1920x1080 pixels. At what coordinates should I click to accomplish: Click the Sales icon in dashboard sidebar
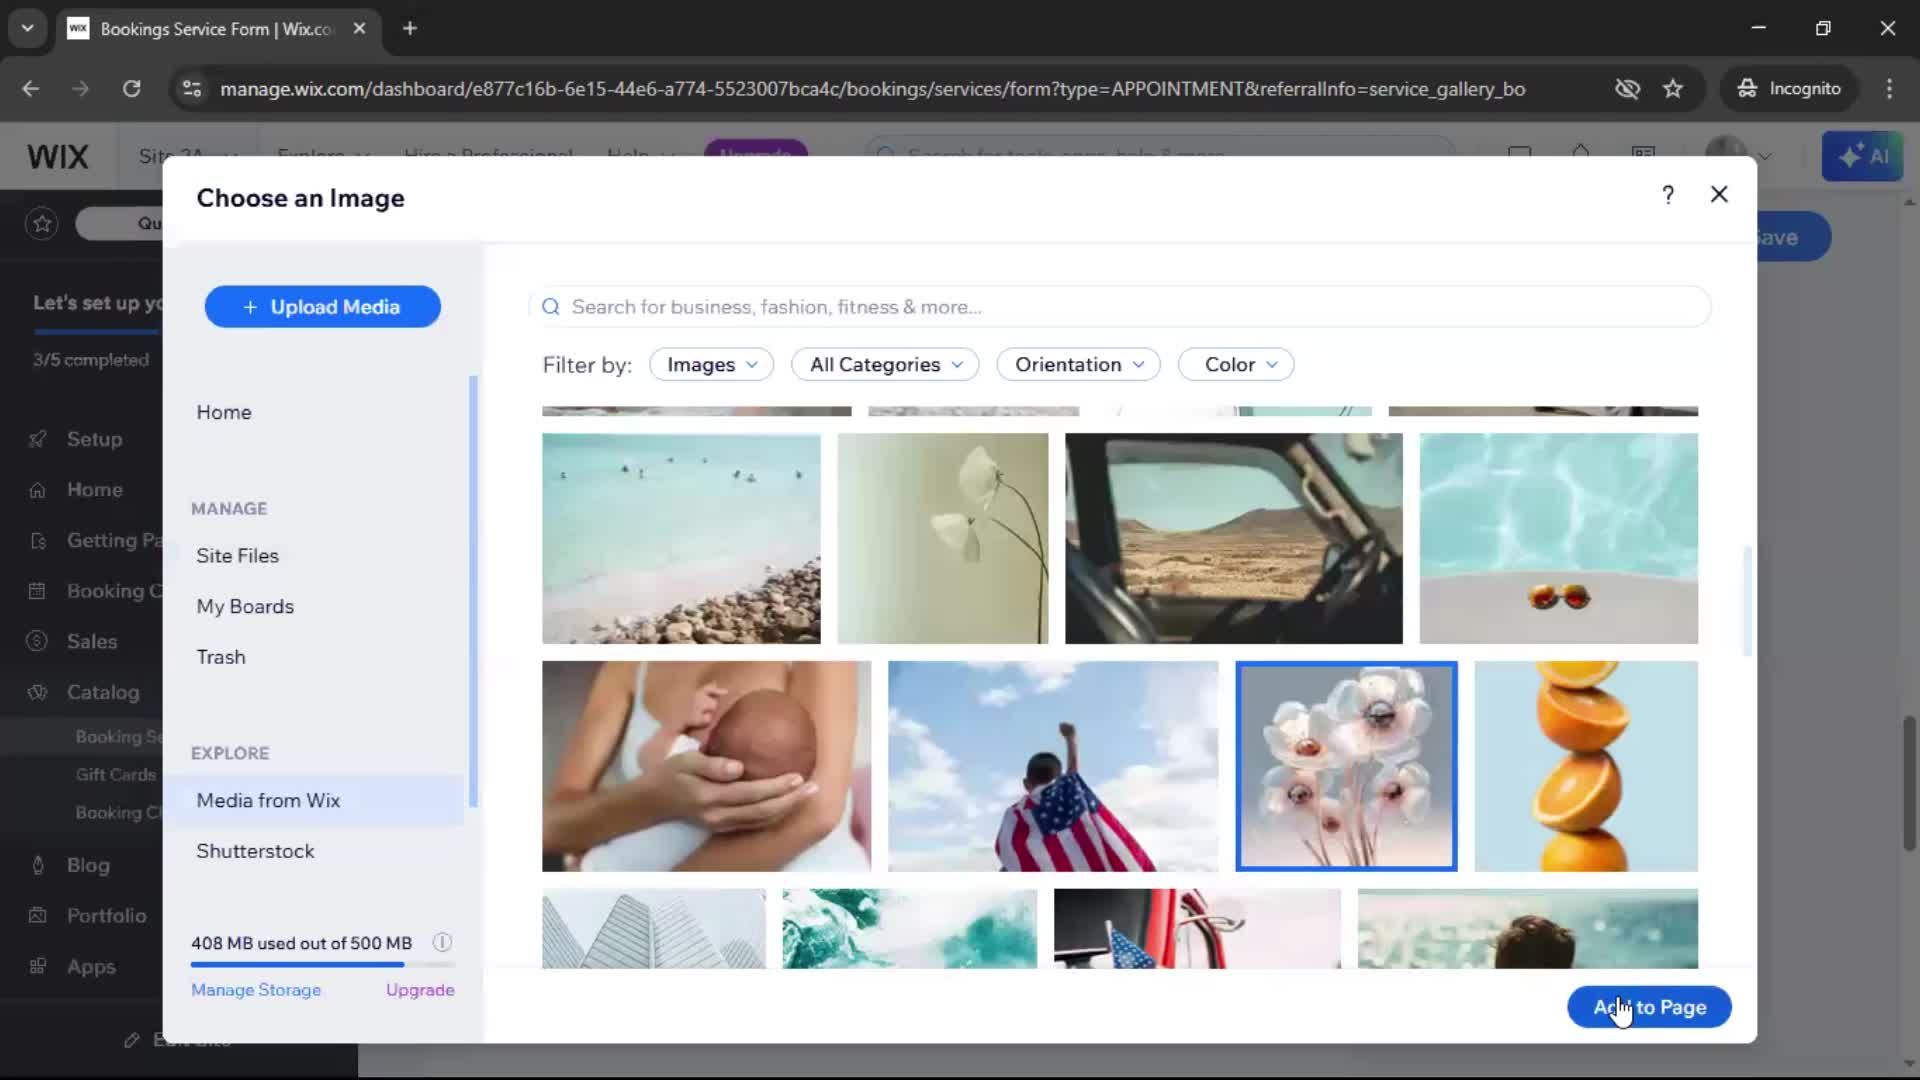point(38,641)
